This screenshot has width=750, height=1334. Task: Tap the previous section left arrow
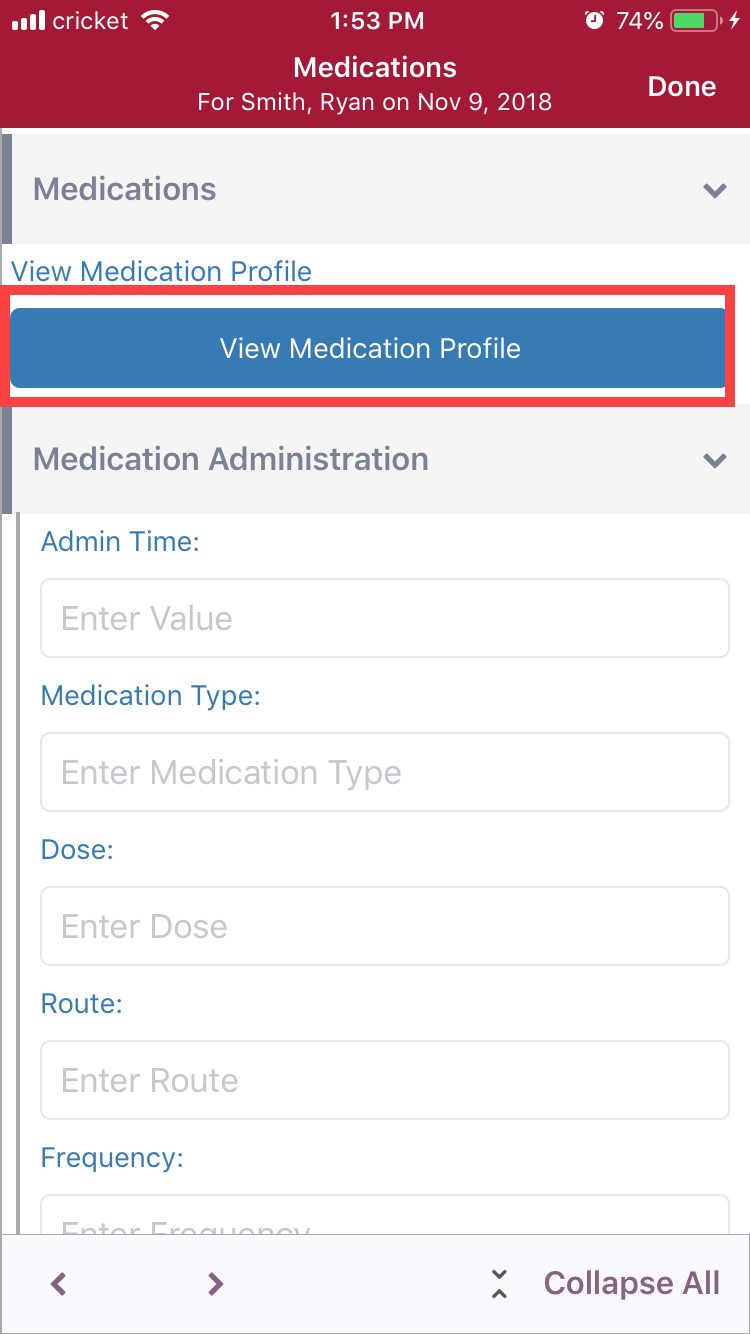[x=59, y=1284]
